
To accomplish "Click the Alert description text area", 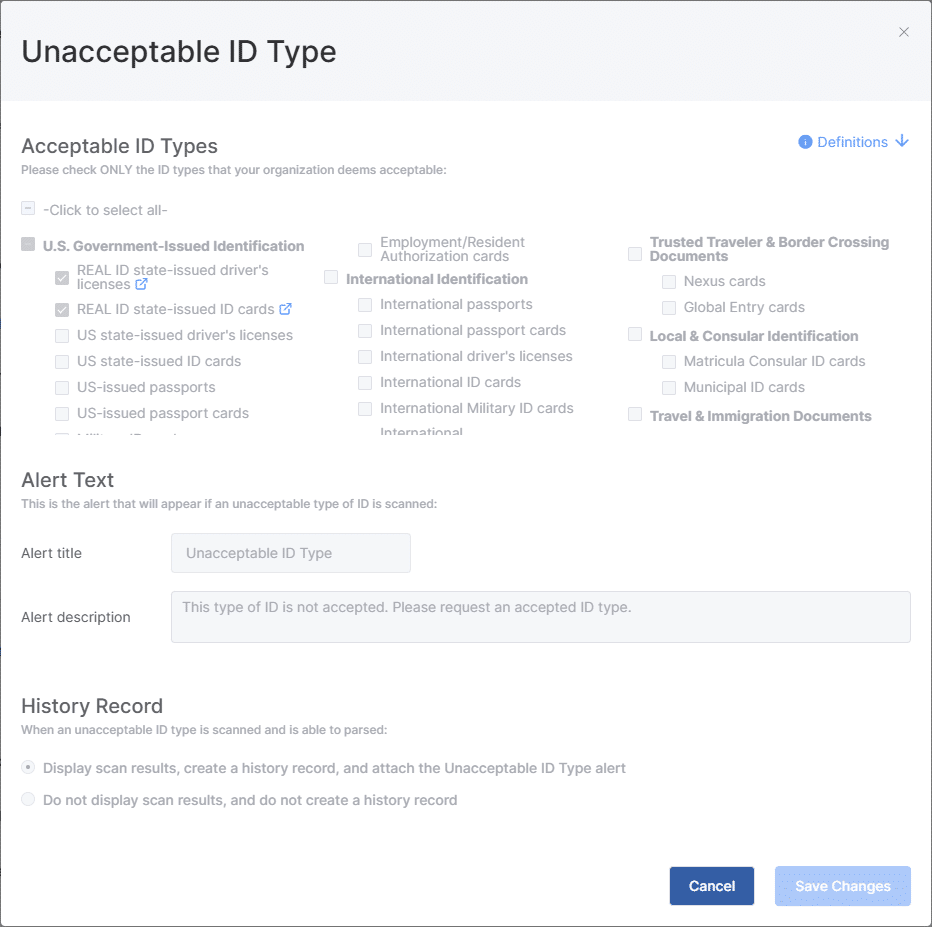I will [541, 617].
